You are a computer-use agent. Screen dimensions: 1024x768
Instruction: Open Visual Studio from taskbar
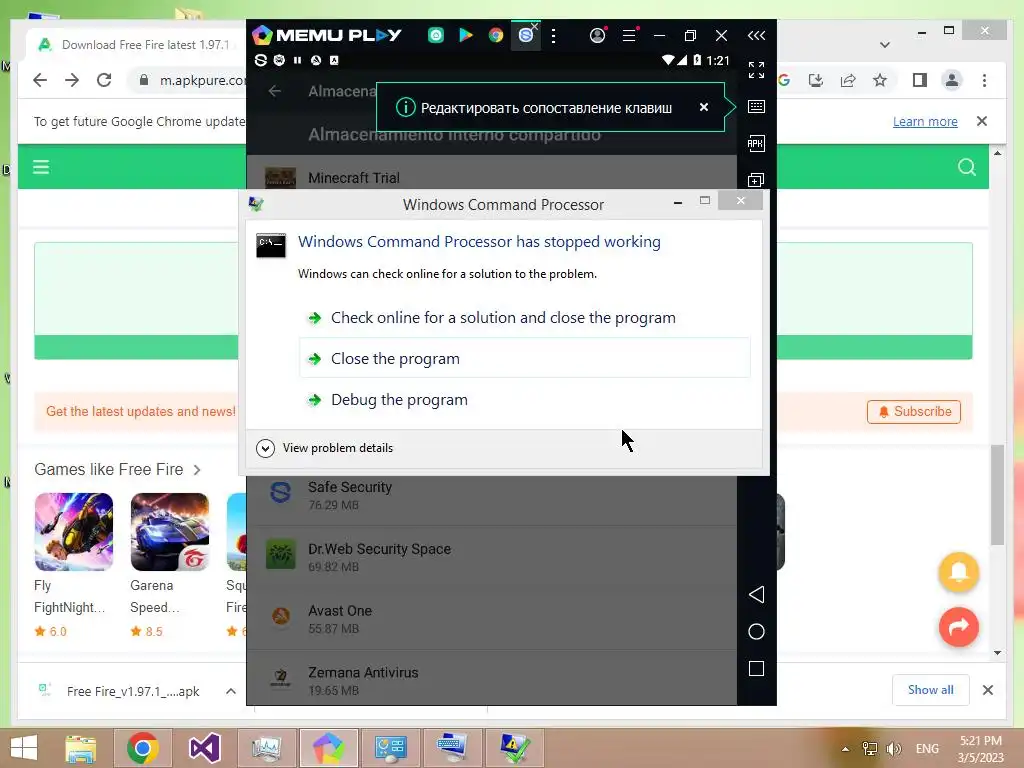204,748
